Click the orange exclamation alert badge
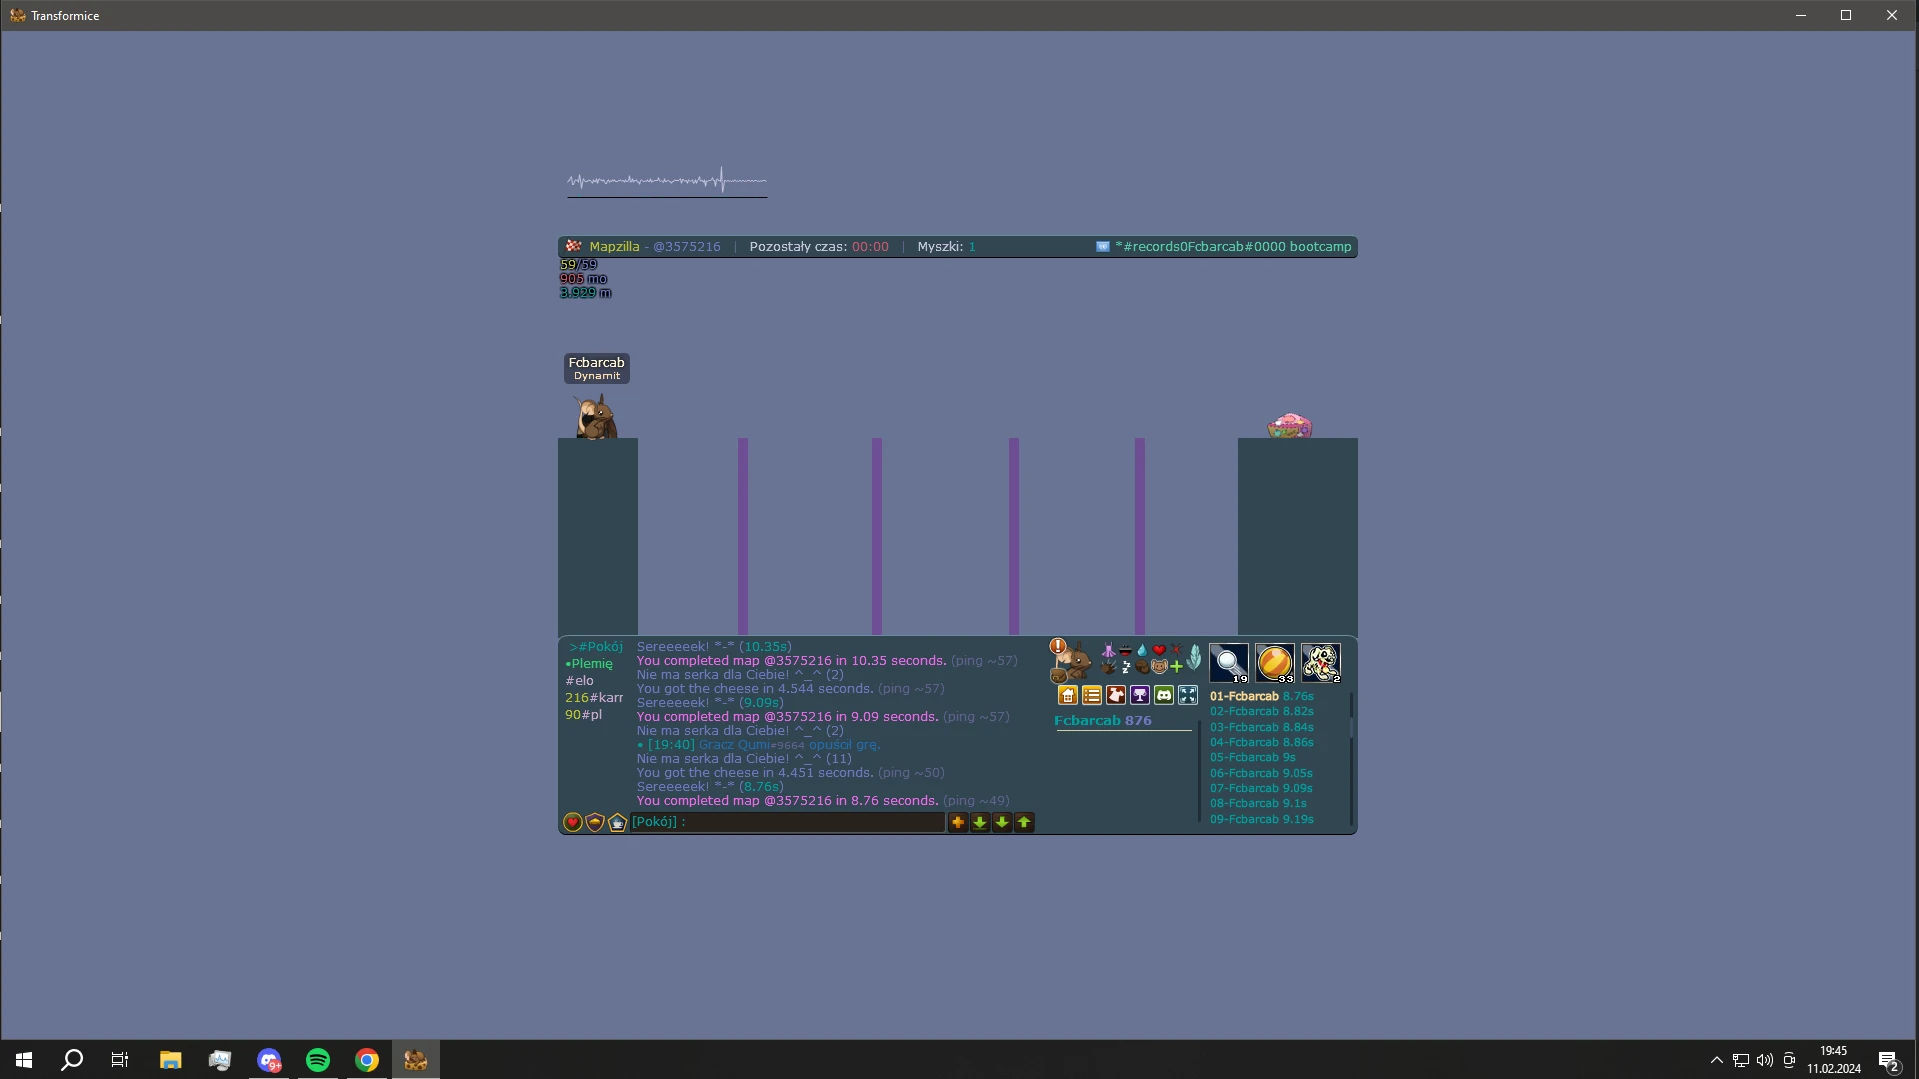1919x1079 pixels. pyautogui.click(x=1058, y=647)
